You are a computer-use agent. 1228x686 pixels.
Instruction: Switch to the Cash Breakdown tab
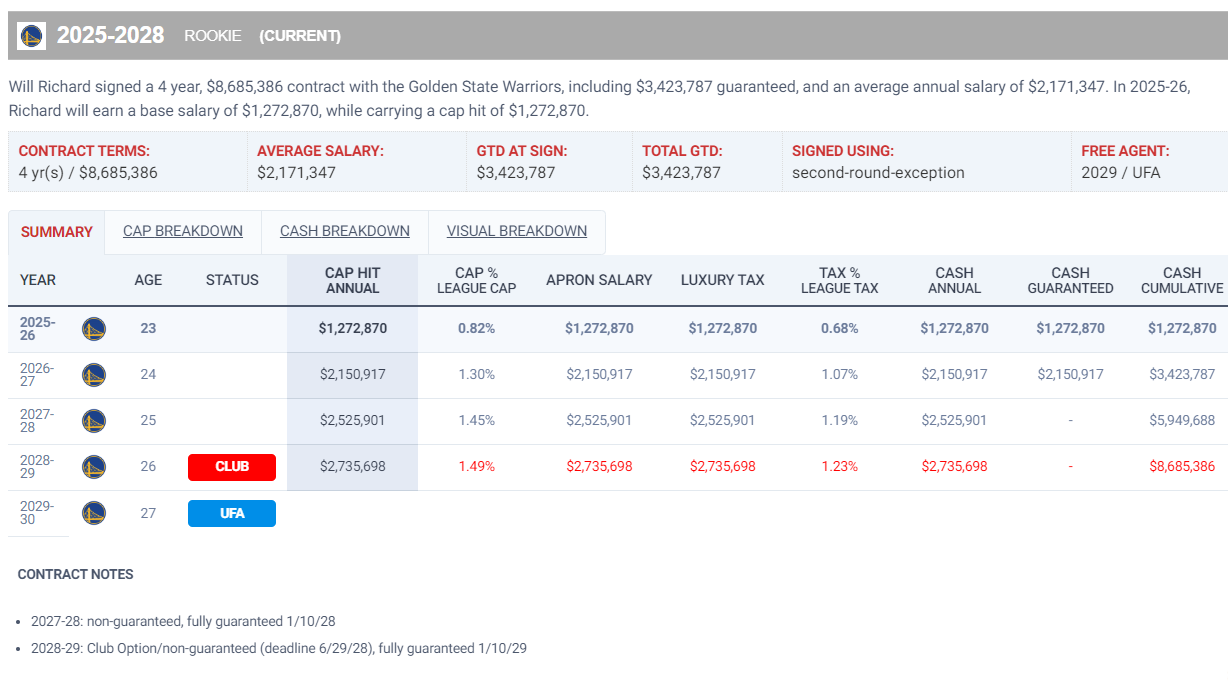pyautogui.click(x=345, y=231)
